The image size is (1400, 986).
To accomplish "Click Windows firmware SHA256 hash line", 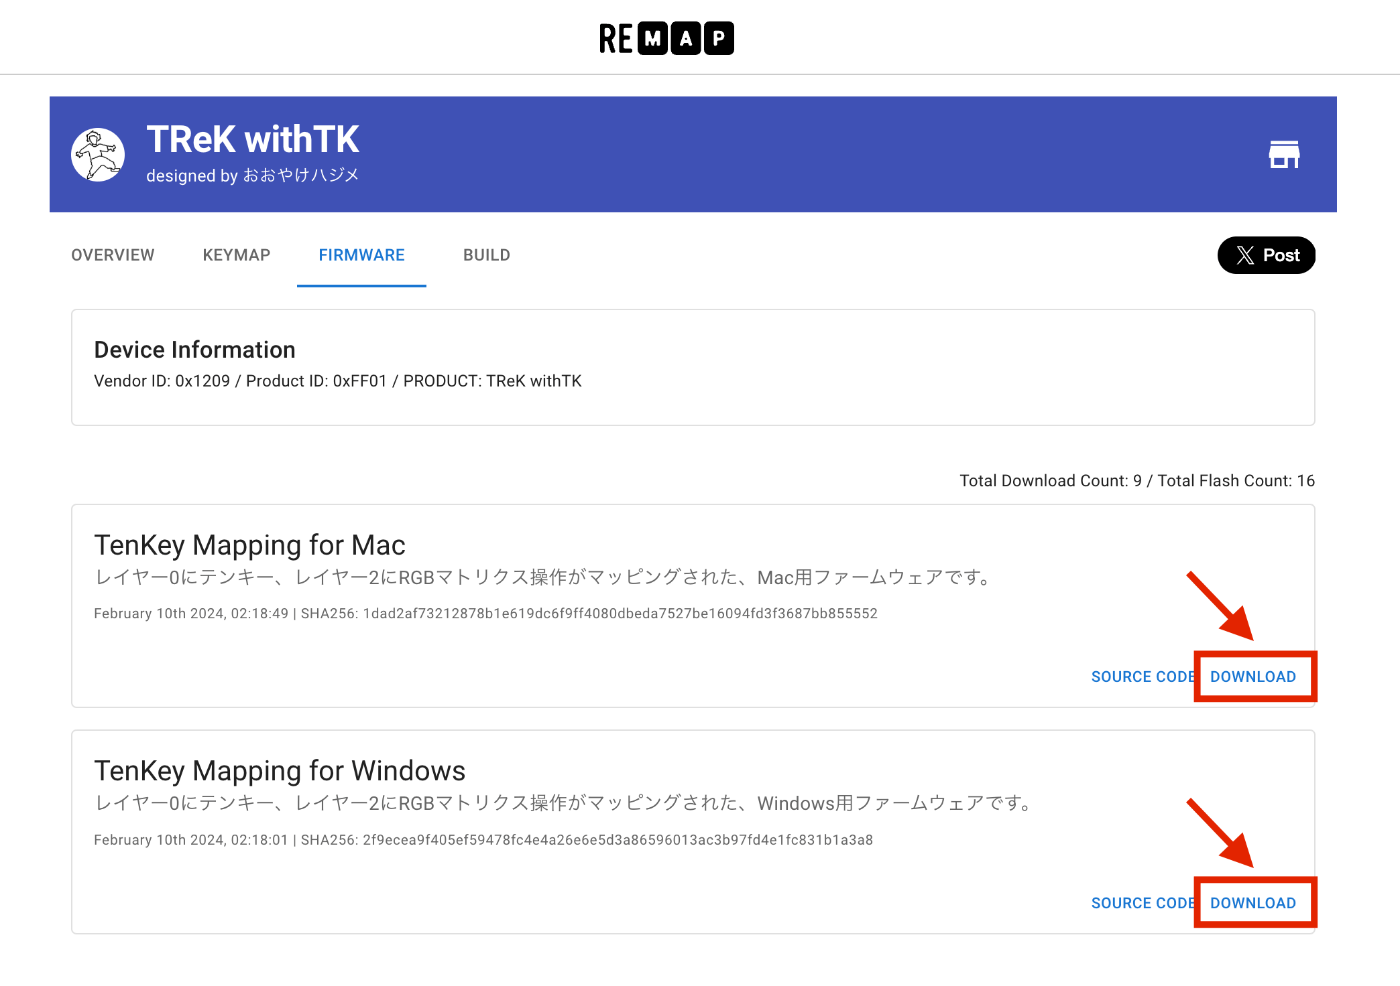I will click(x=483, y=840).
